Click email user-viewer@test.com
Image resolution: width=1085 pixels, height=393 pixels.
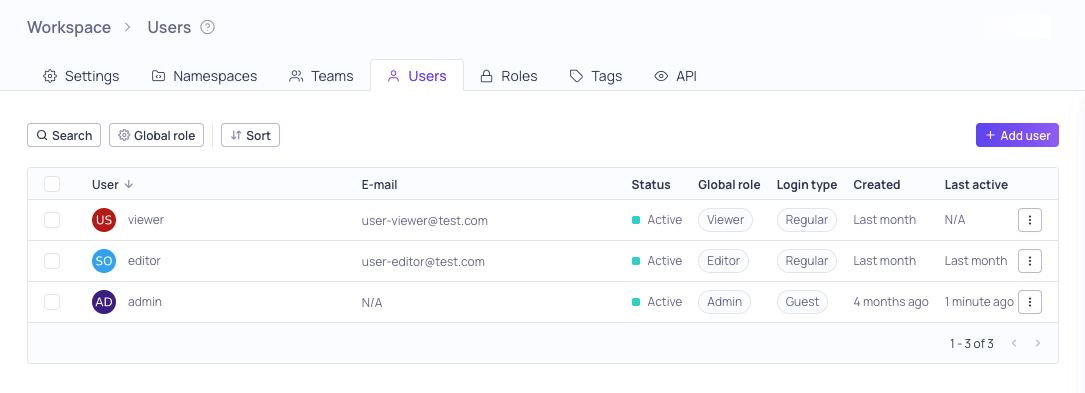(425, 221)
